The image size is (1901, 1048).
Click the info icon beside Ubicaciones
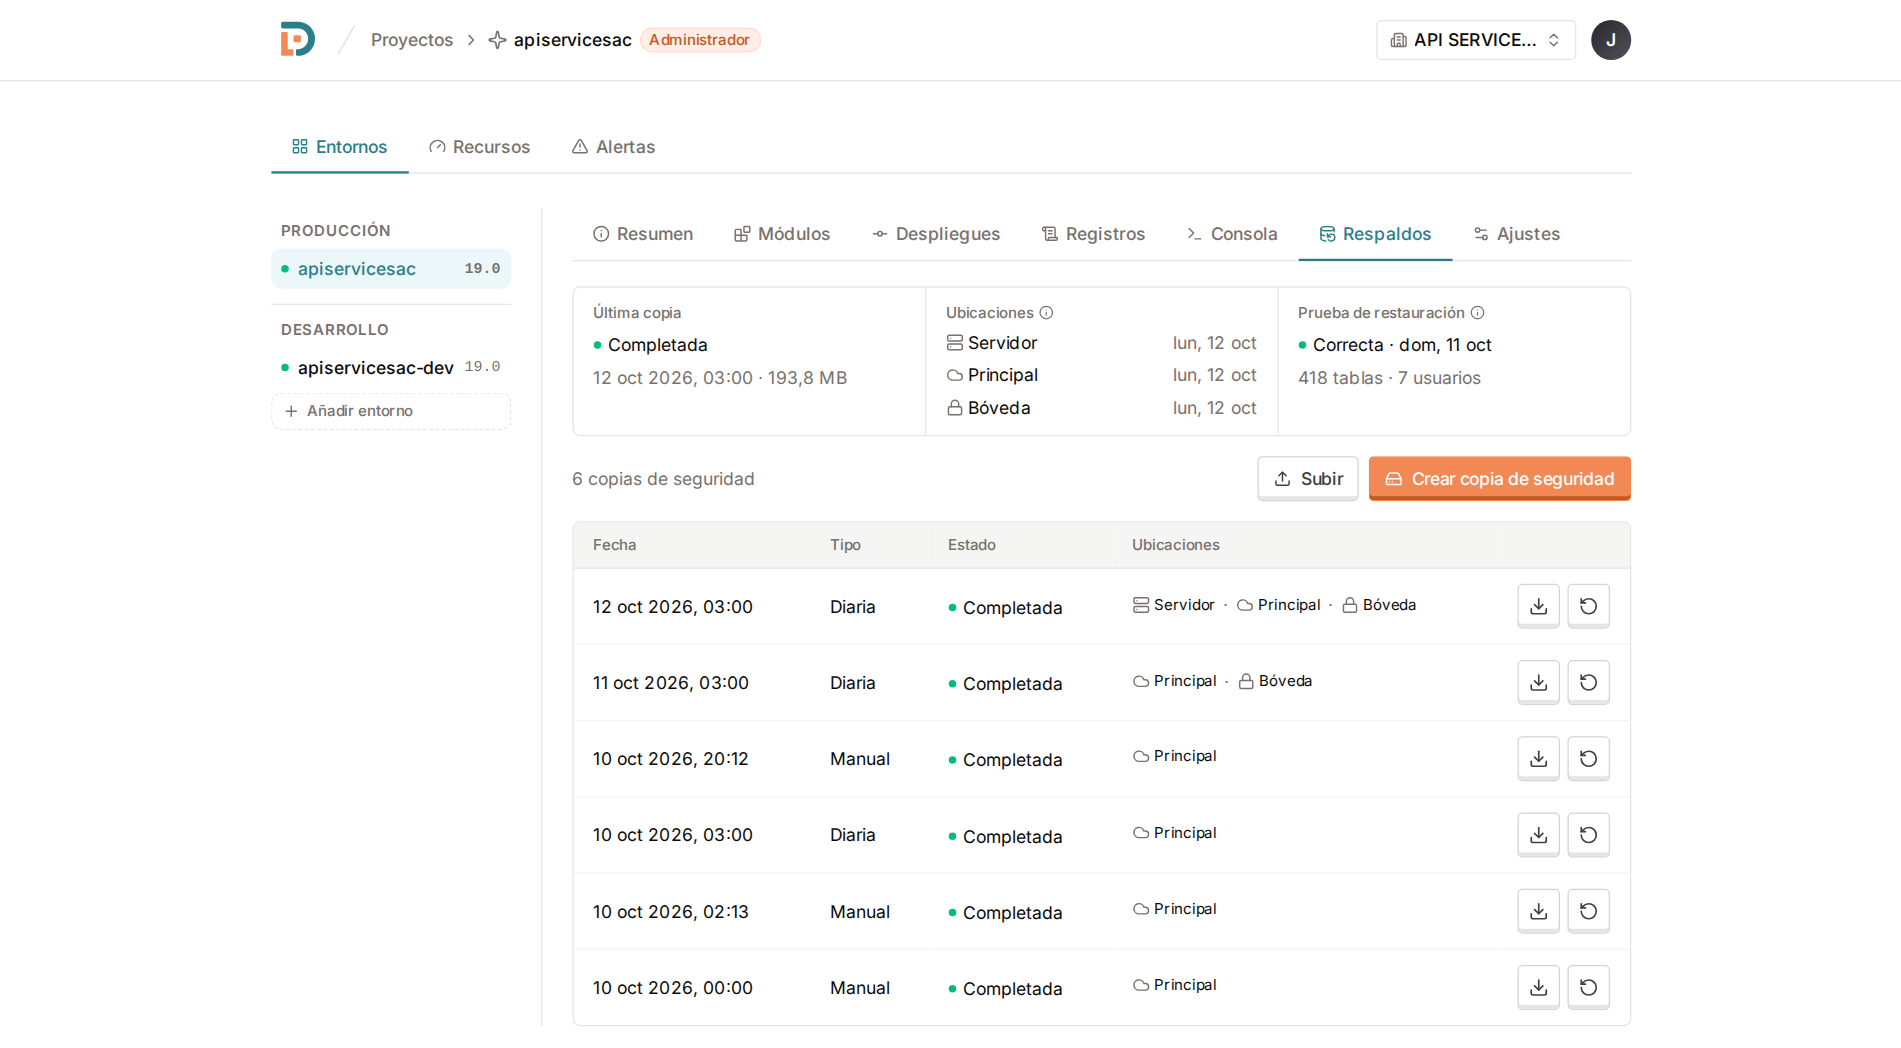tap(1046, 313)
